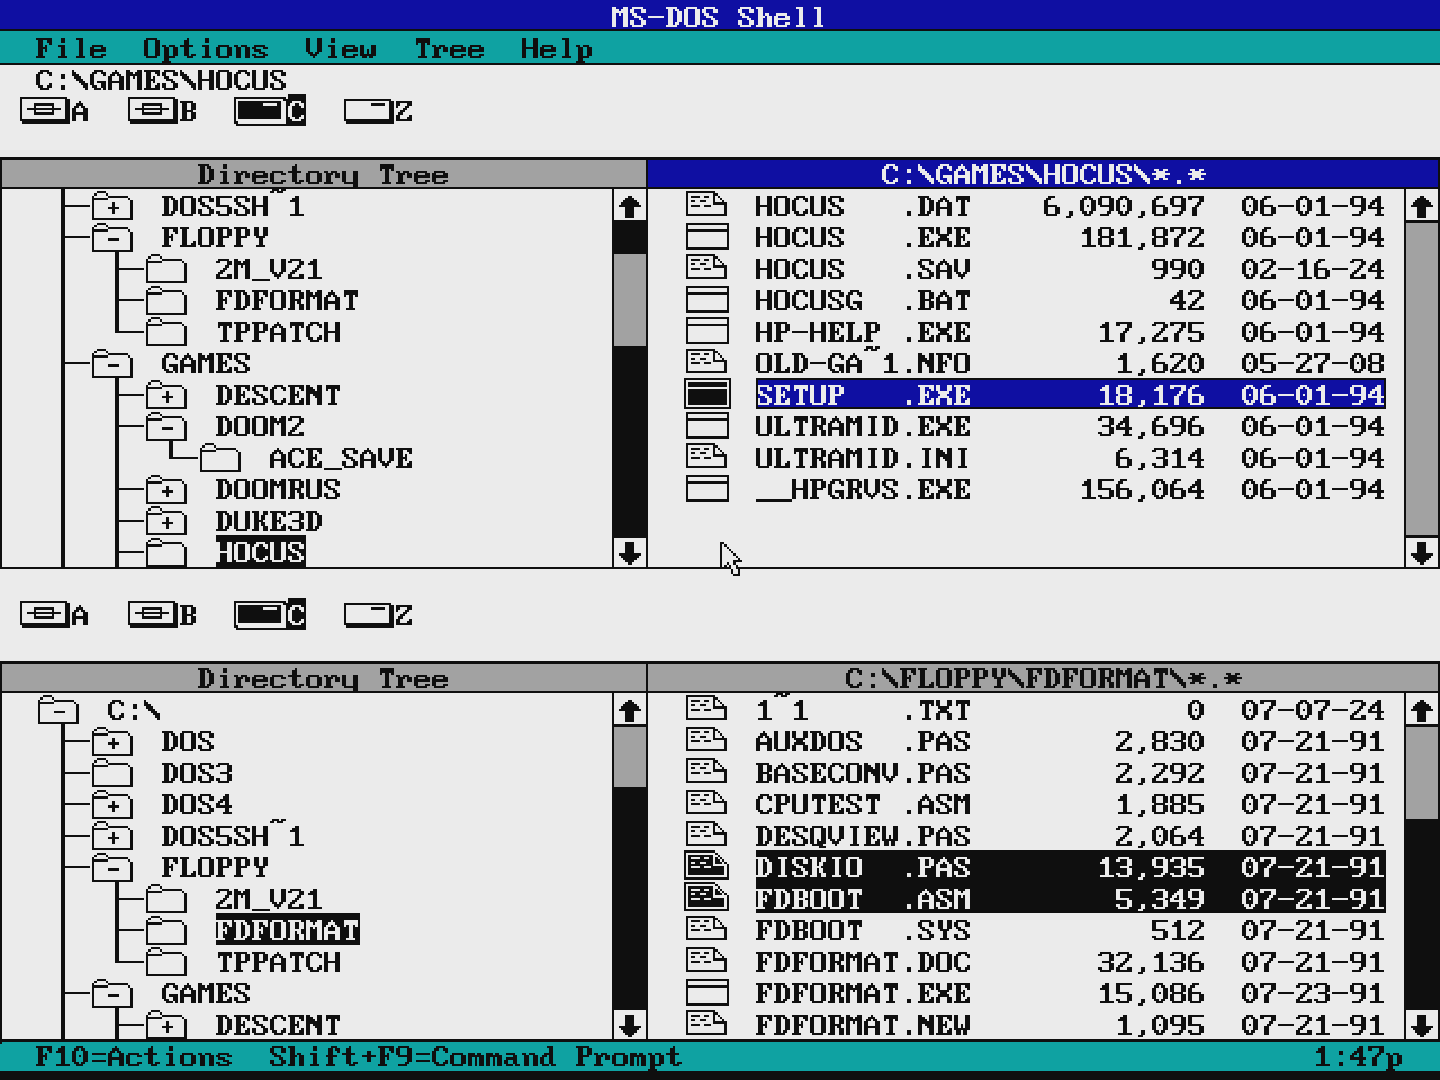Select drive B icon in lower drive bar
Screen dimensions: 1440x1080
tap(163, 615)
